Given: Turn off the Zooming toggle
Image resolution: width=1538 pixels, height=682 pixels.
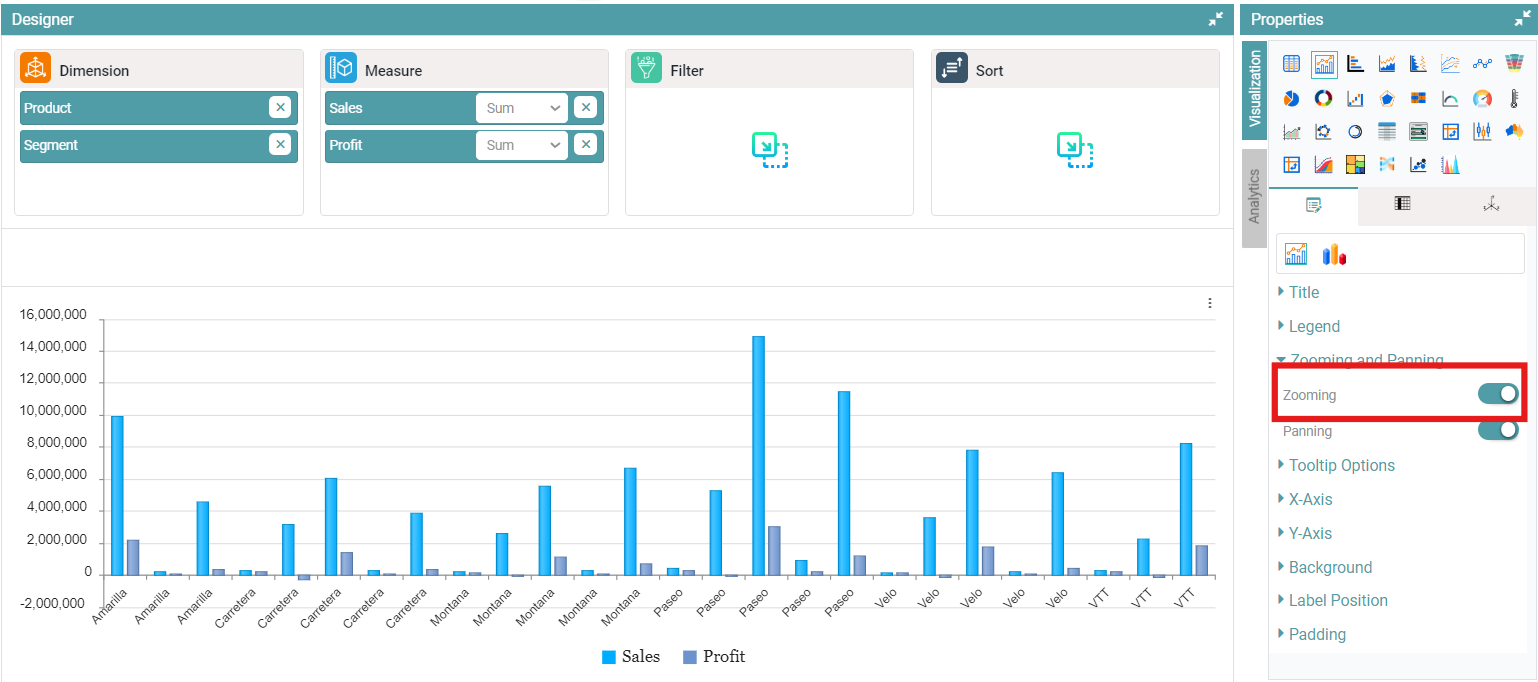Looking at the screenshot, I should click(1498, 394).
